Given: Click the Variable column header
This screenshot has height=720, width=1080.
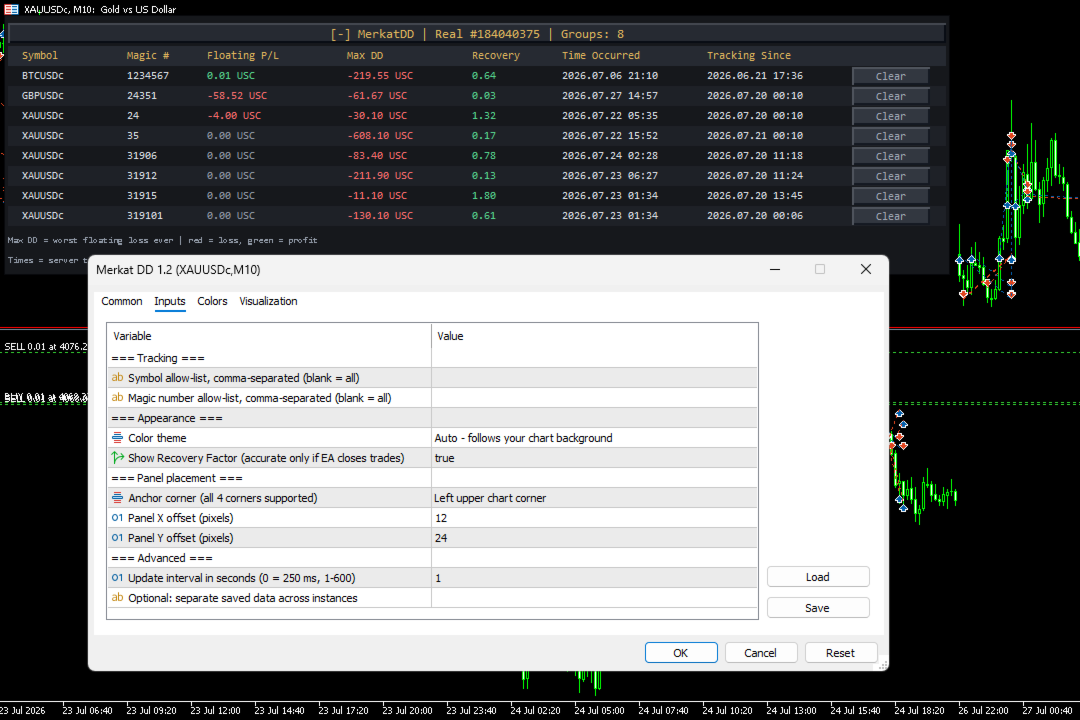Looking at the screenshot, I should (x=269, y=336).
